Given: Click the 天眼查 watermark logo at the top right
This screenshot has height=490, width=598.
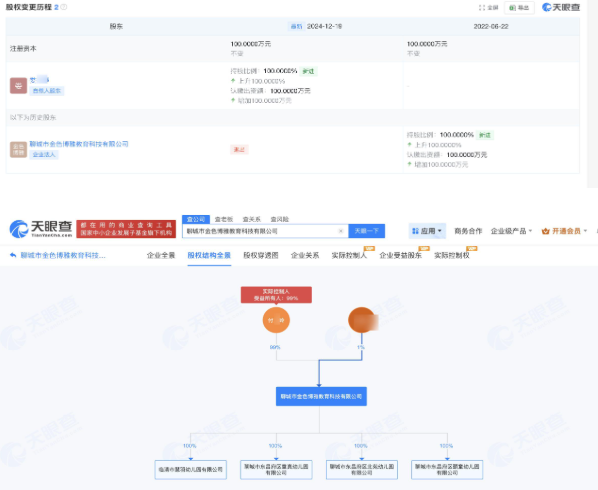Looking at the screenshot, I should click(x=561, y=7).
